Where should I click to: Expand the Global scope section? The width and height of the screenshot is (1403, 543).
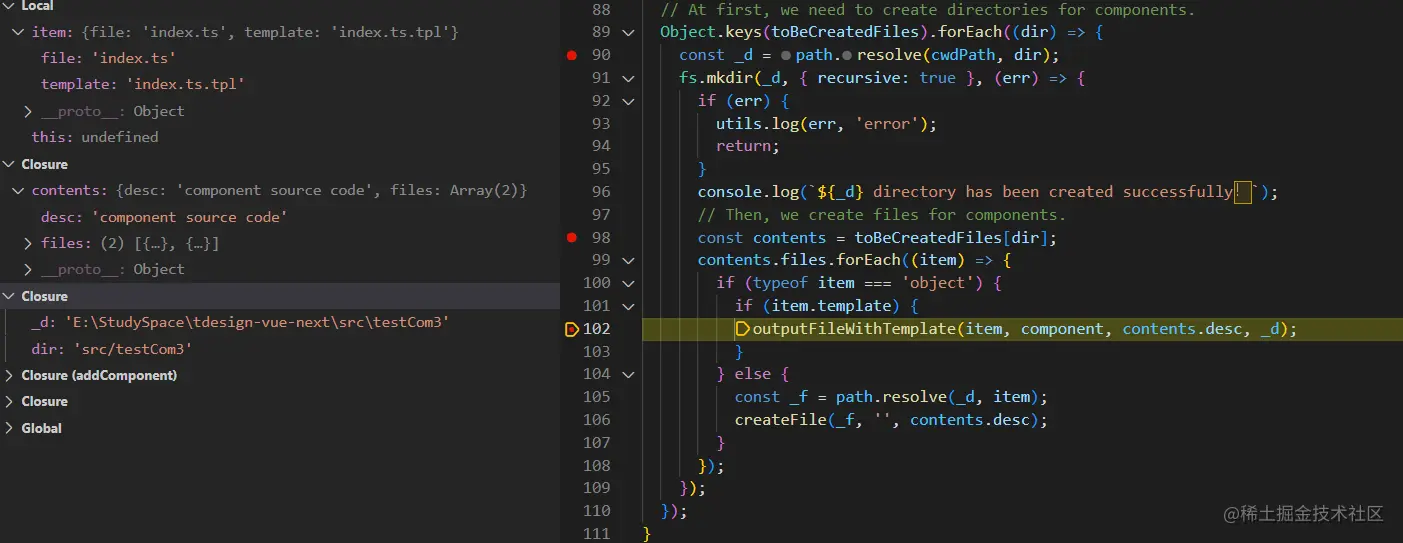point(10,428)
